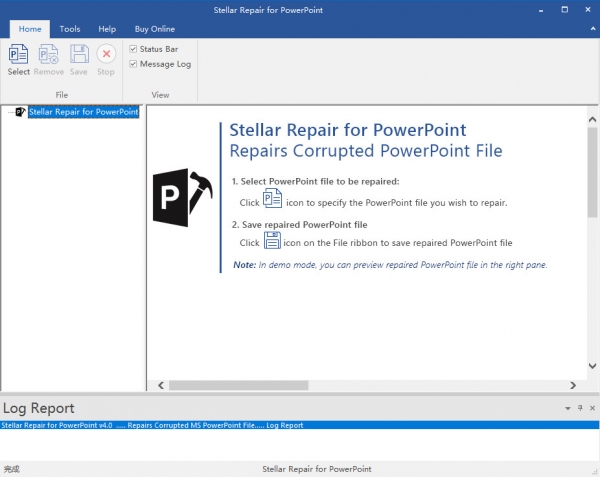Screen dimensions: 600x477
Task: Click the window resize grip in status bar
Action: pos(595,472)
